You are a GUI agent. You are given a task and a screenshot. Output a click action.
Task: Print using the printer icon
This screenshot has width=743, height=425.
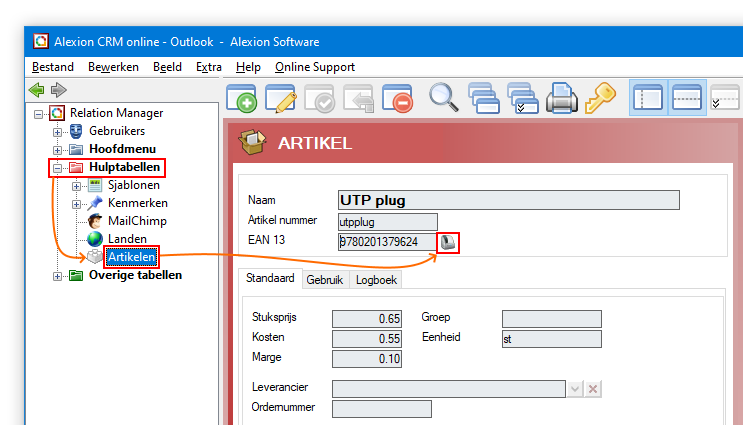click(562, 98)
